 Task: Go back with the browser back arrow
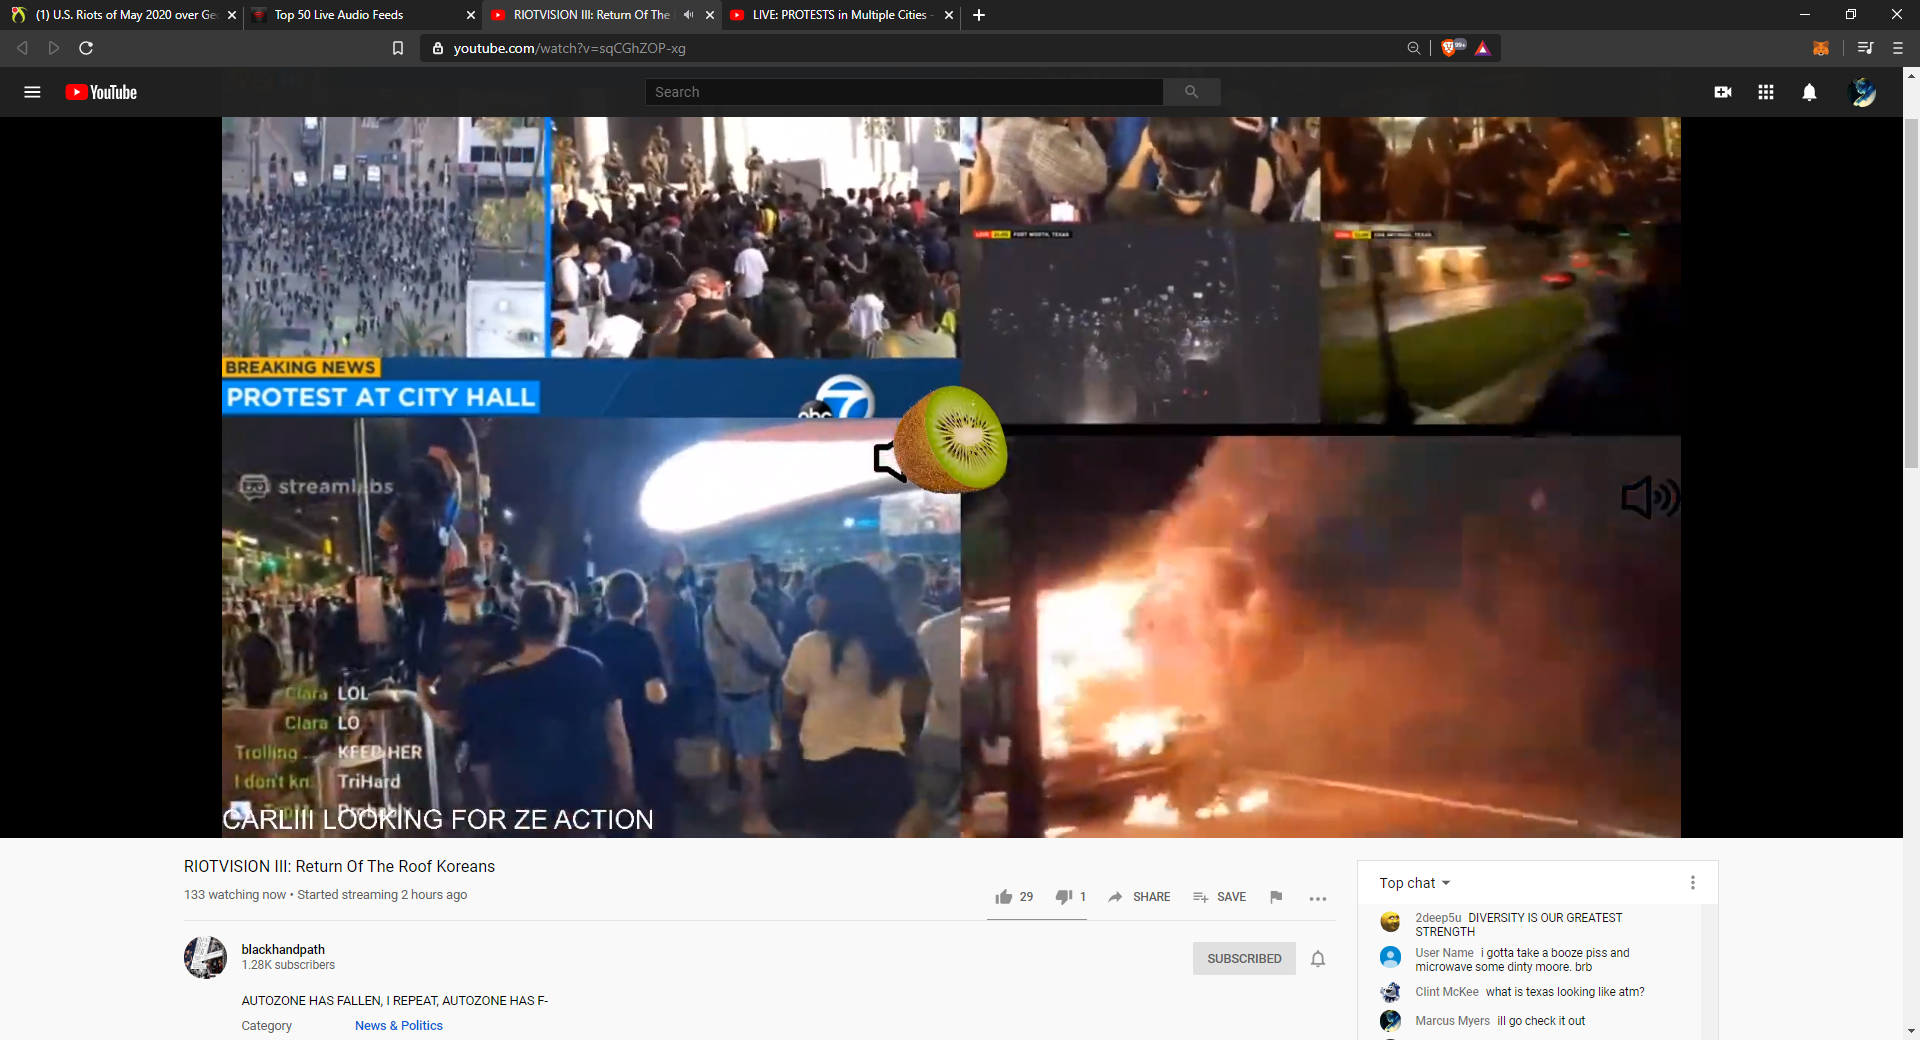[x=22, y=48]
